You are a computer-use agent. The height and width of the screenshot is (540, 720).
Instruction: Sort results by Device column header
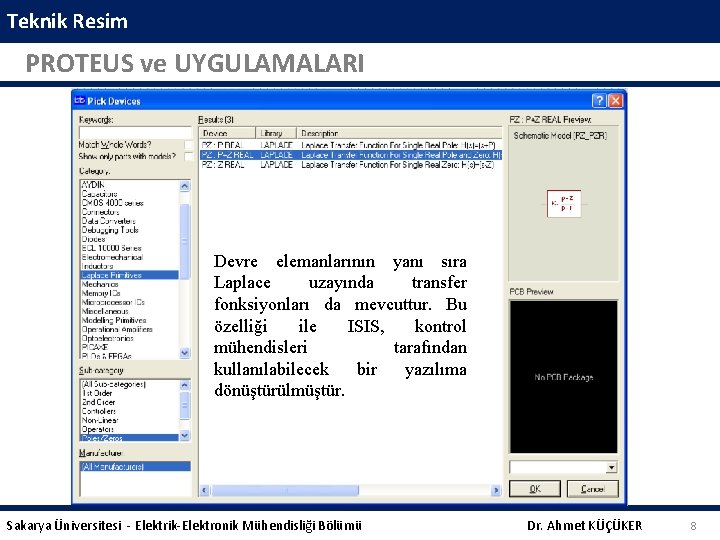coord(227,133)
